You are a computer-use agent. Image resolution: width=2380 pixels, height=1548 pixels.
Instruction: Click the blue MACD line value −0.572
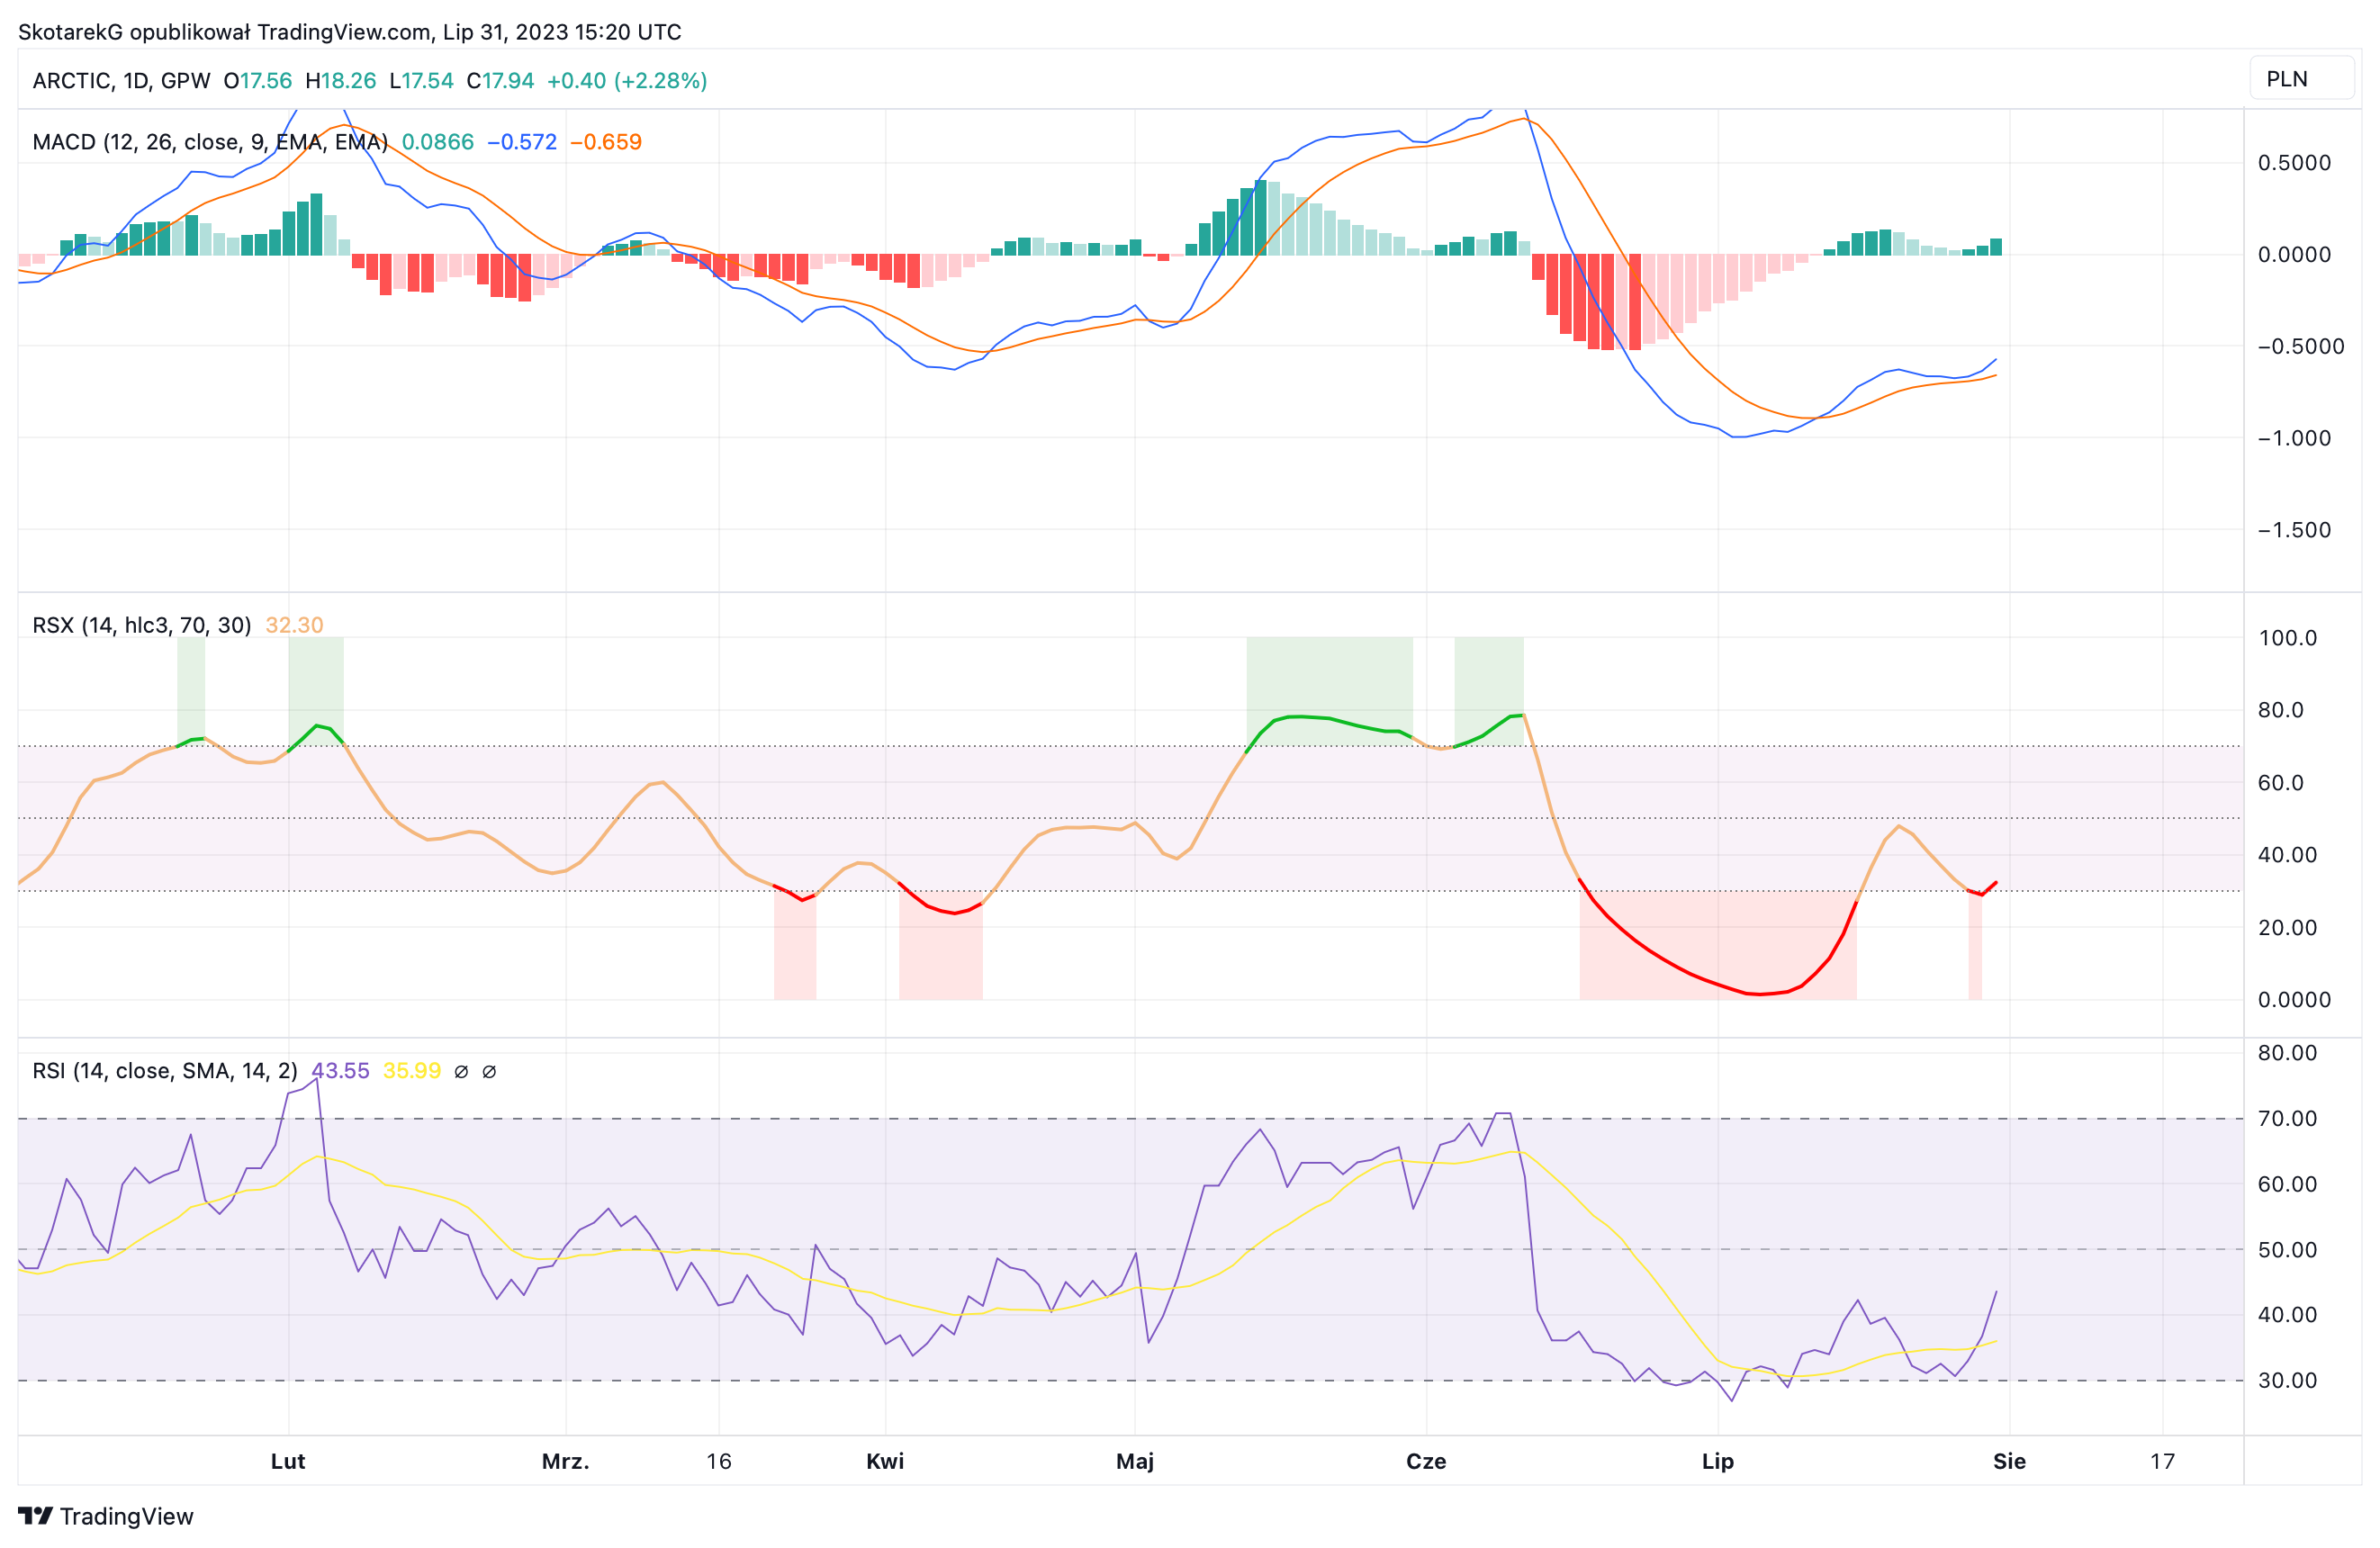coord(522,142)
